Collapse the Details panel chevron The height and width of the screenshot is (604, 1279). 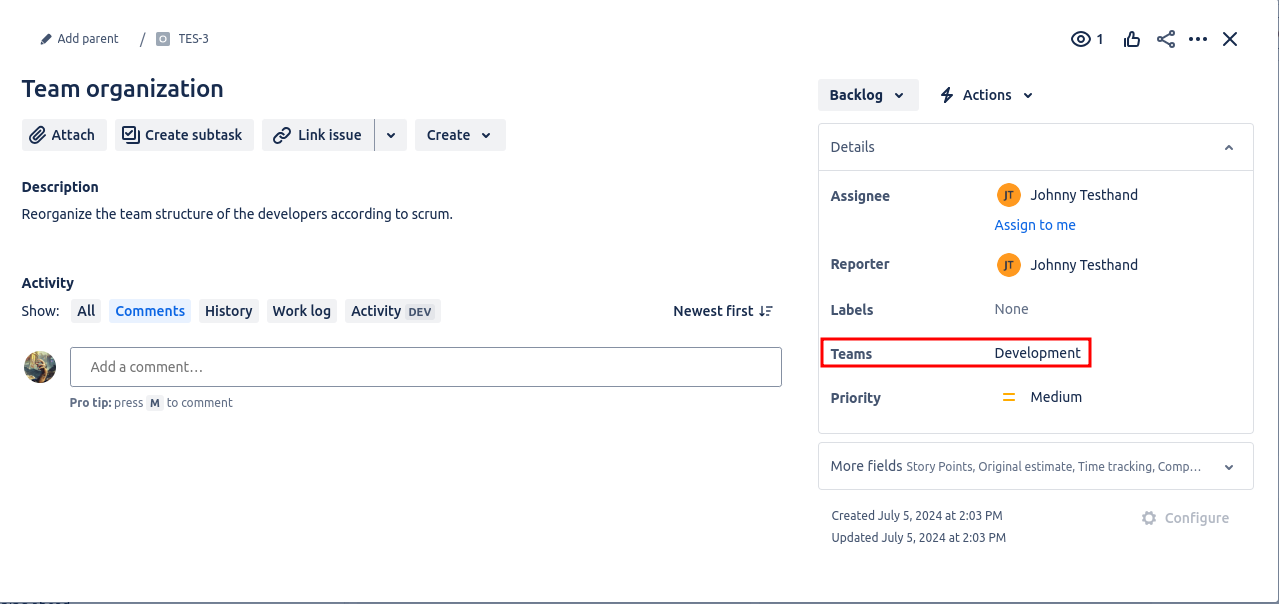tap(1229, 147)
